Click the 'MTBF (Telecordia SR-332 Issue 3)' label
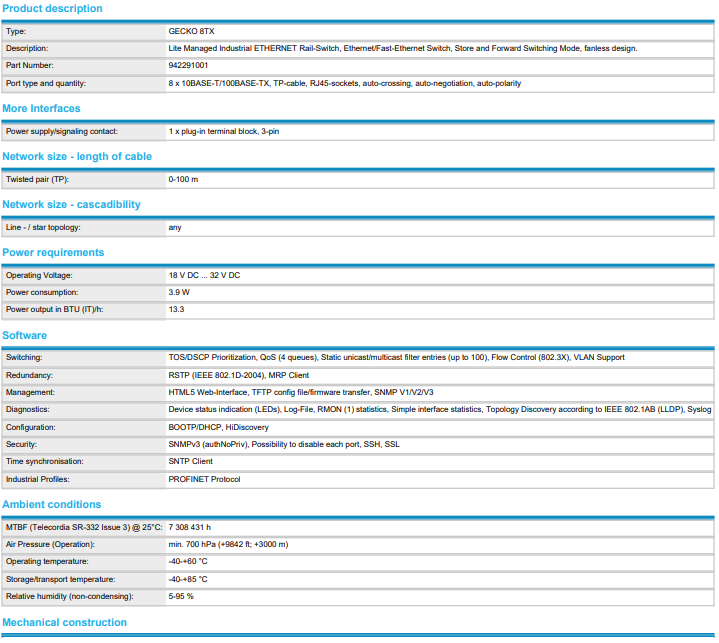The image size is (719, 643). (x=84, y=527)
